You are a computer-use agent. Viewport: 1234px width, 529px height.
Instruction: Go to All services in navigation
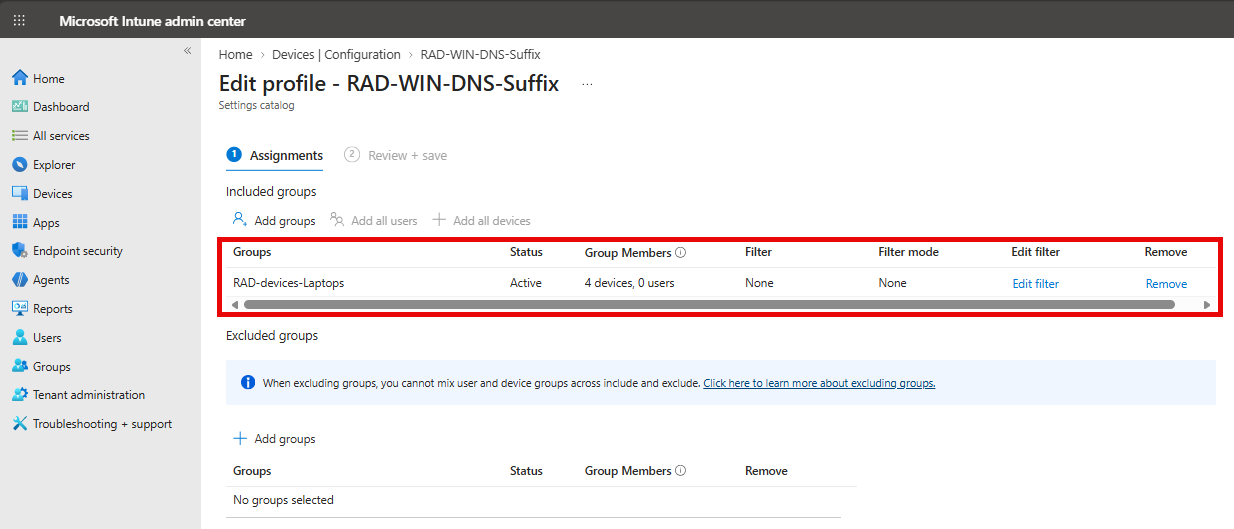[61, 136]
